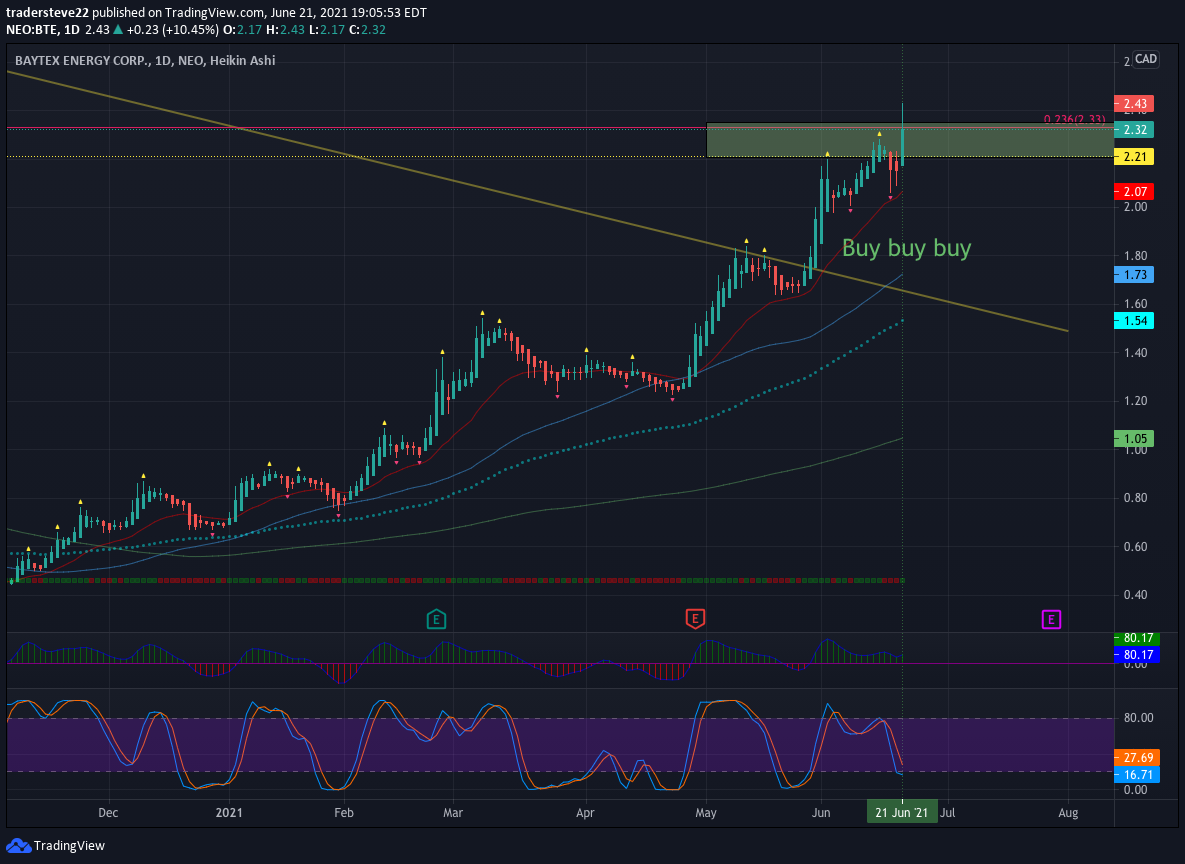This screenshot has width=1185, height=864.
Task: Open the CAD currency selector badge
Action: pyautogui.click(x=1146, y=59)
